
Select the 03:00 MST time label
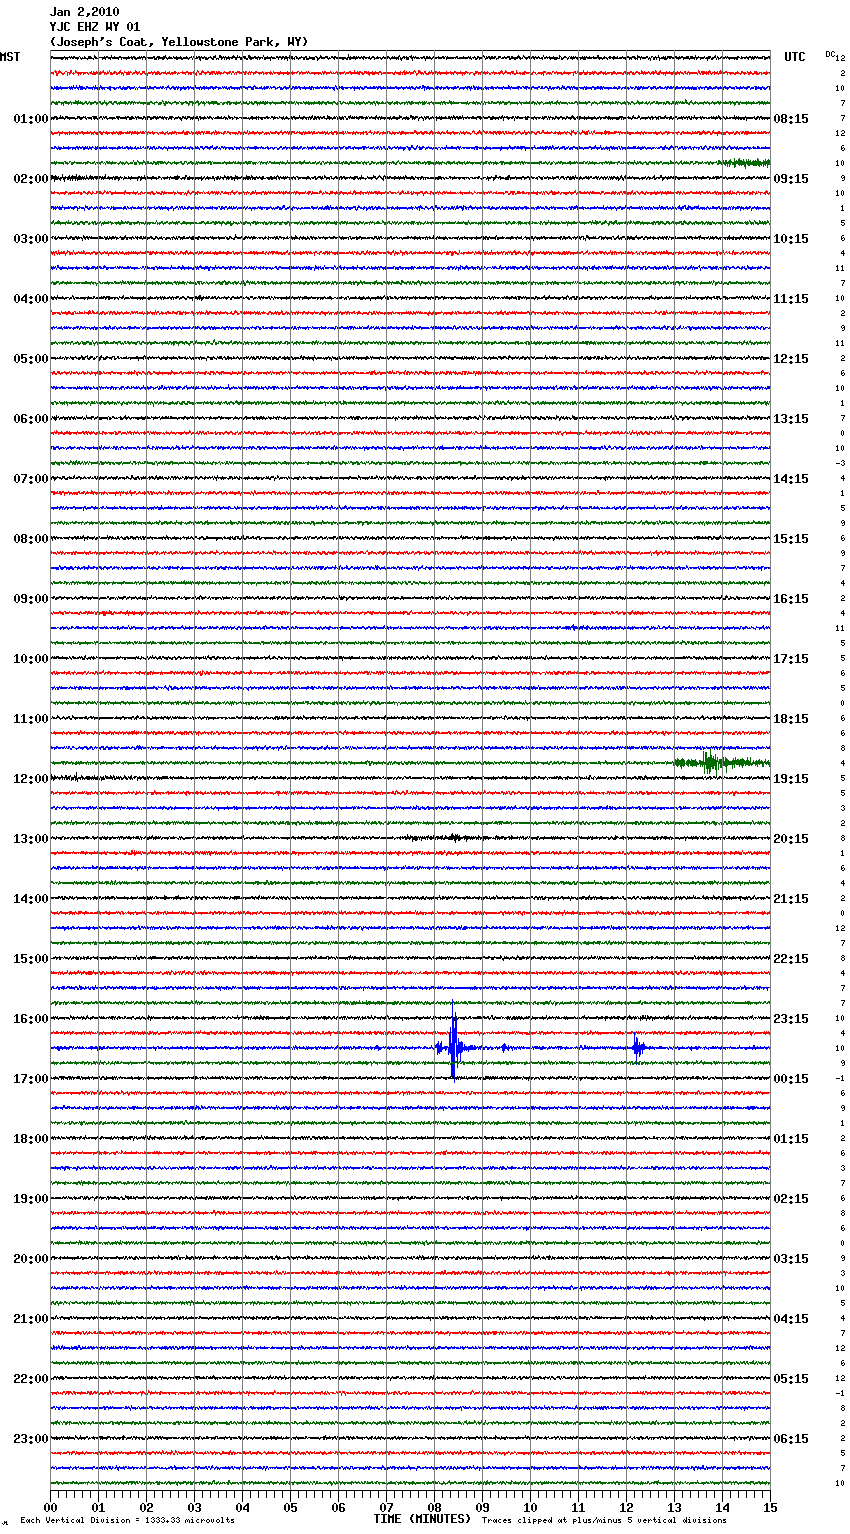[31, 239]
